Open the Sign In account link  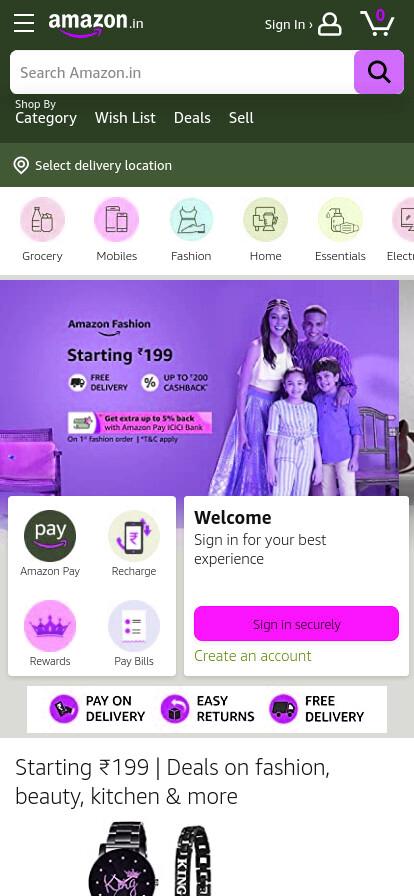coord(303,25)
